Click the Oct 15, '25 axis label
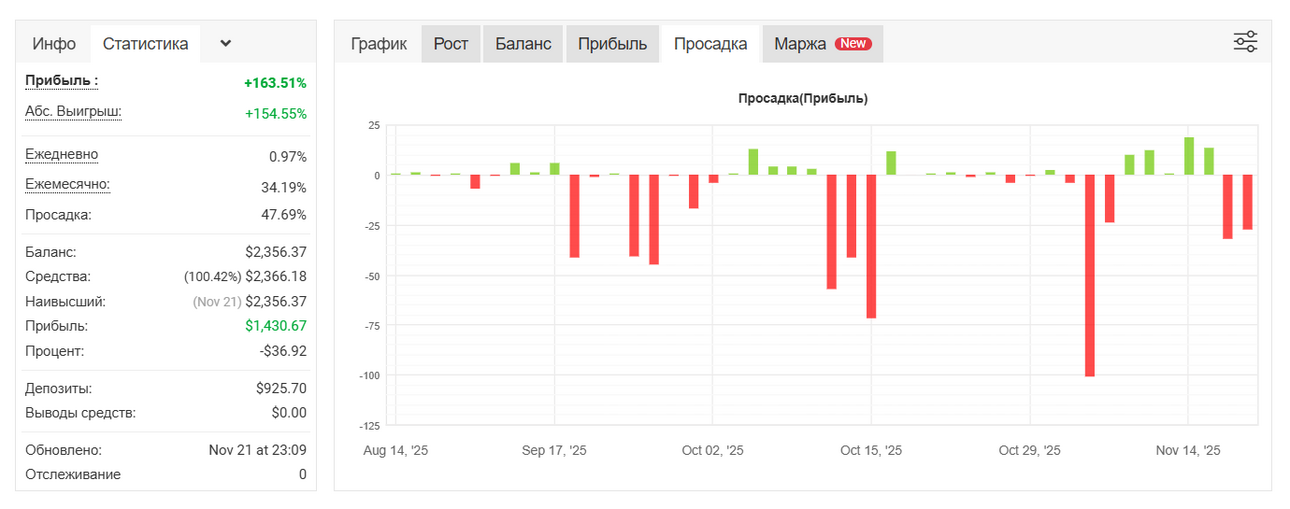The width and height of the screenshot is (1290, 509). [871, 451]
